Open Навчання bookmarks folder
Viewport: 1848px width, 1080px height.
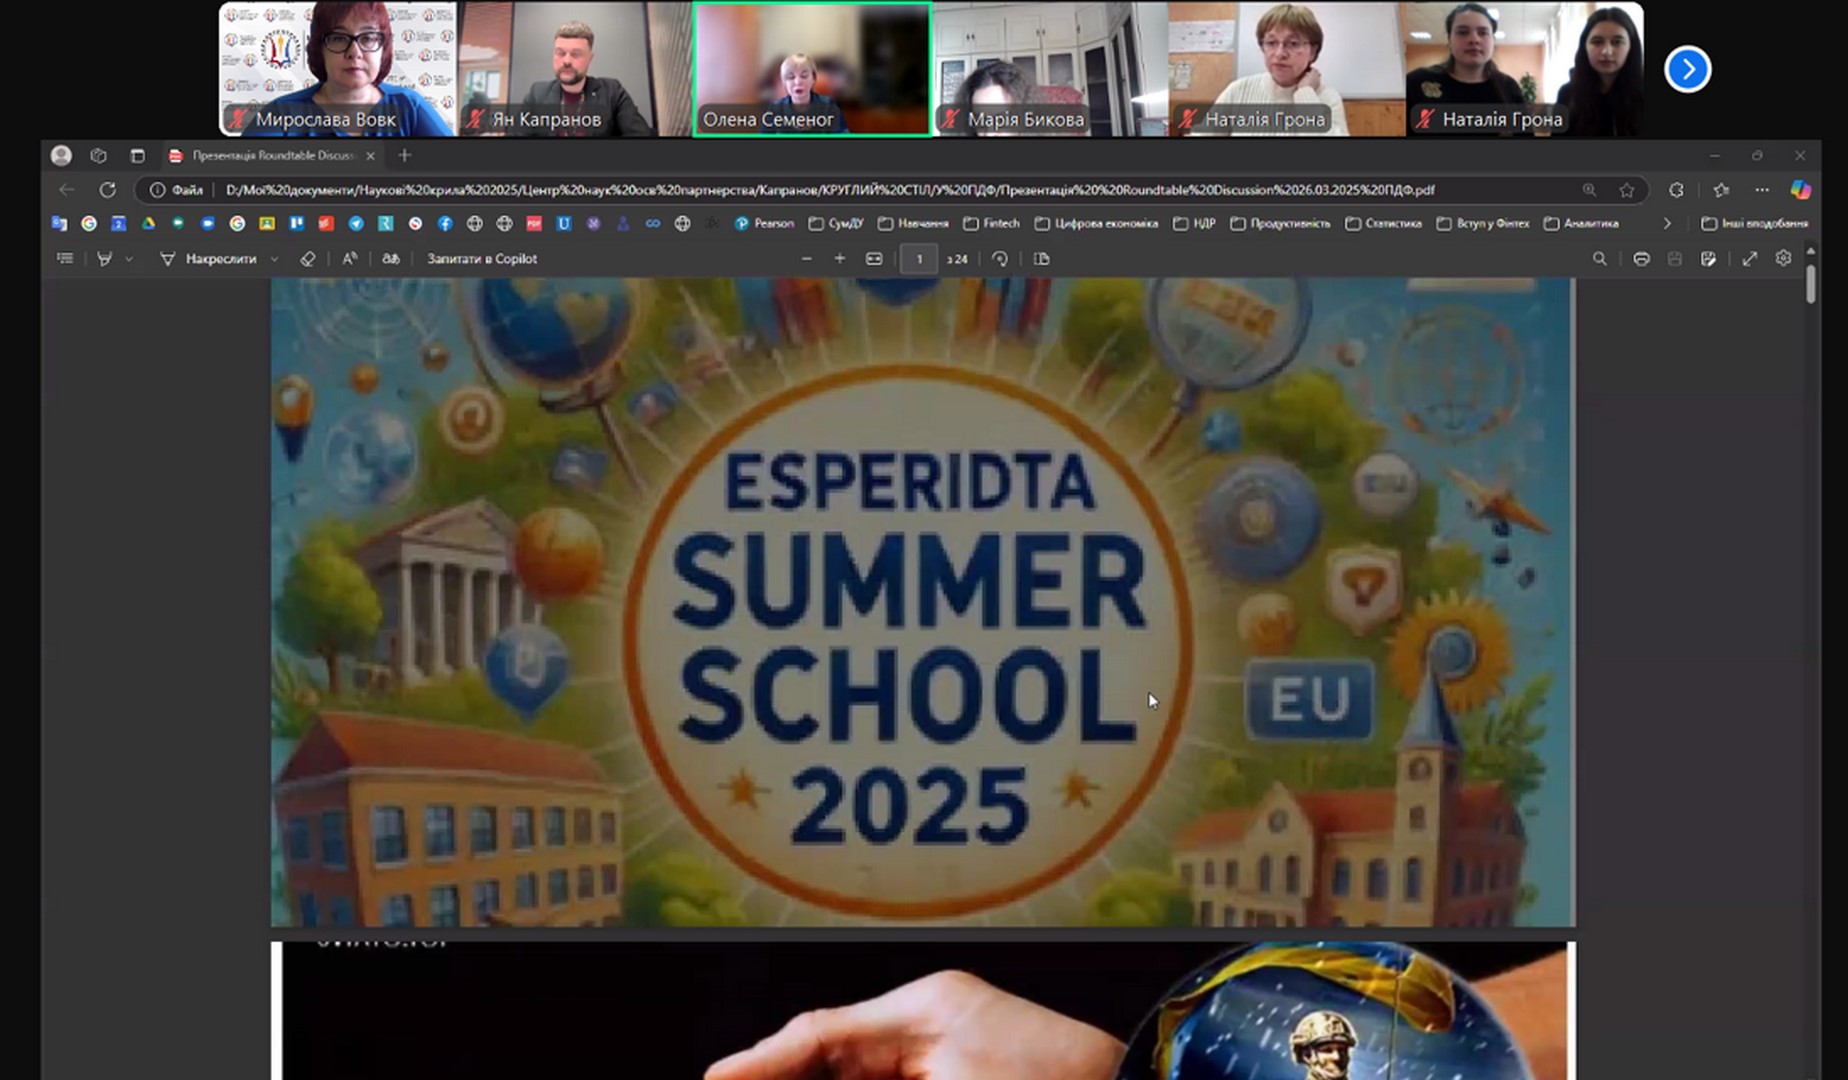(x=913, y=224)
